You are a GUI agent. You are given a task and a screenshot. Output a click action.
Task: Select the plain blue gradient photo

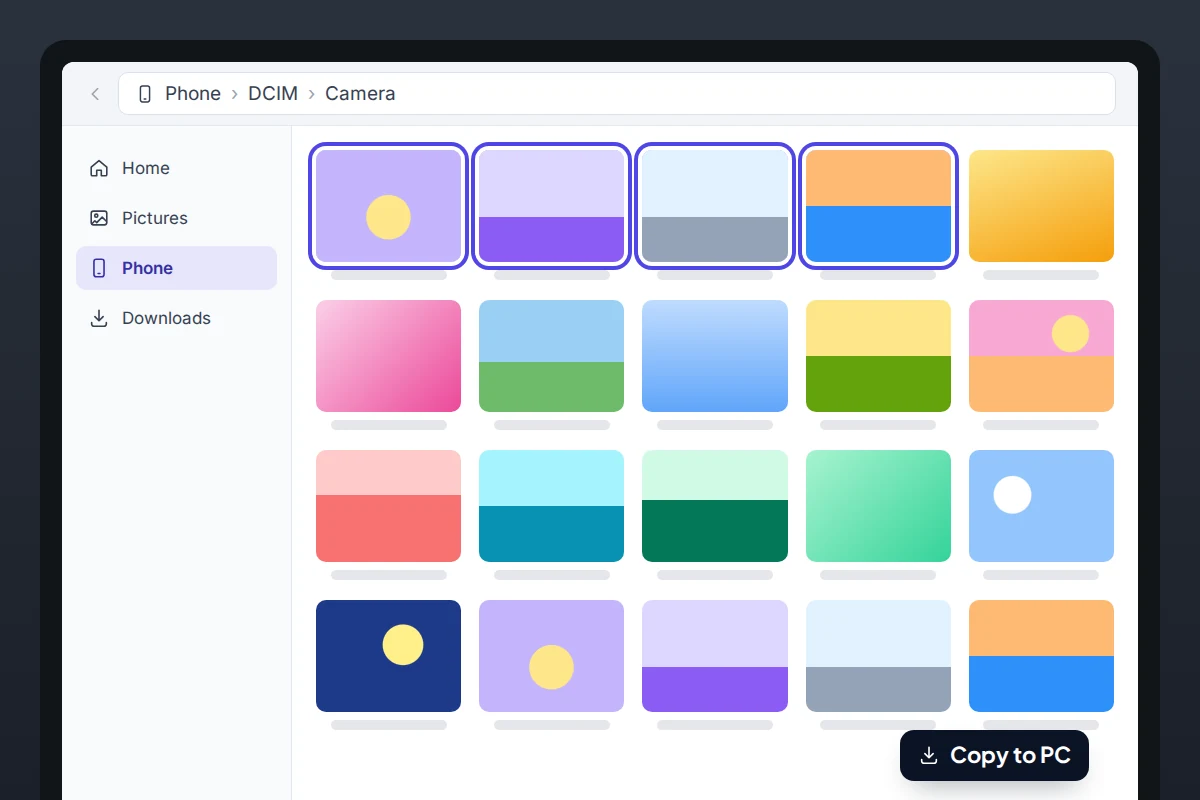point(715,356)
